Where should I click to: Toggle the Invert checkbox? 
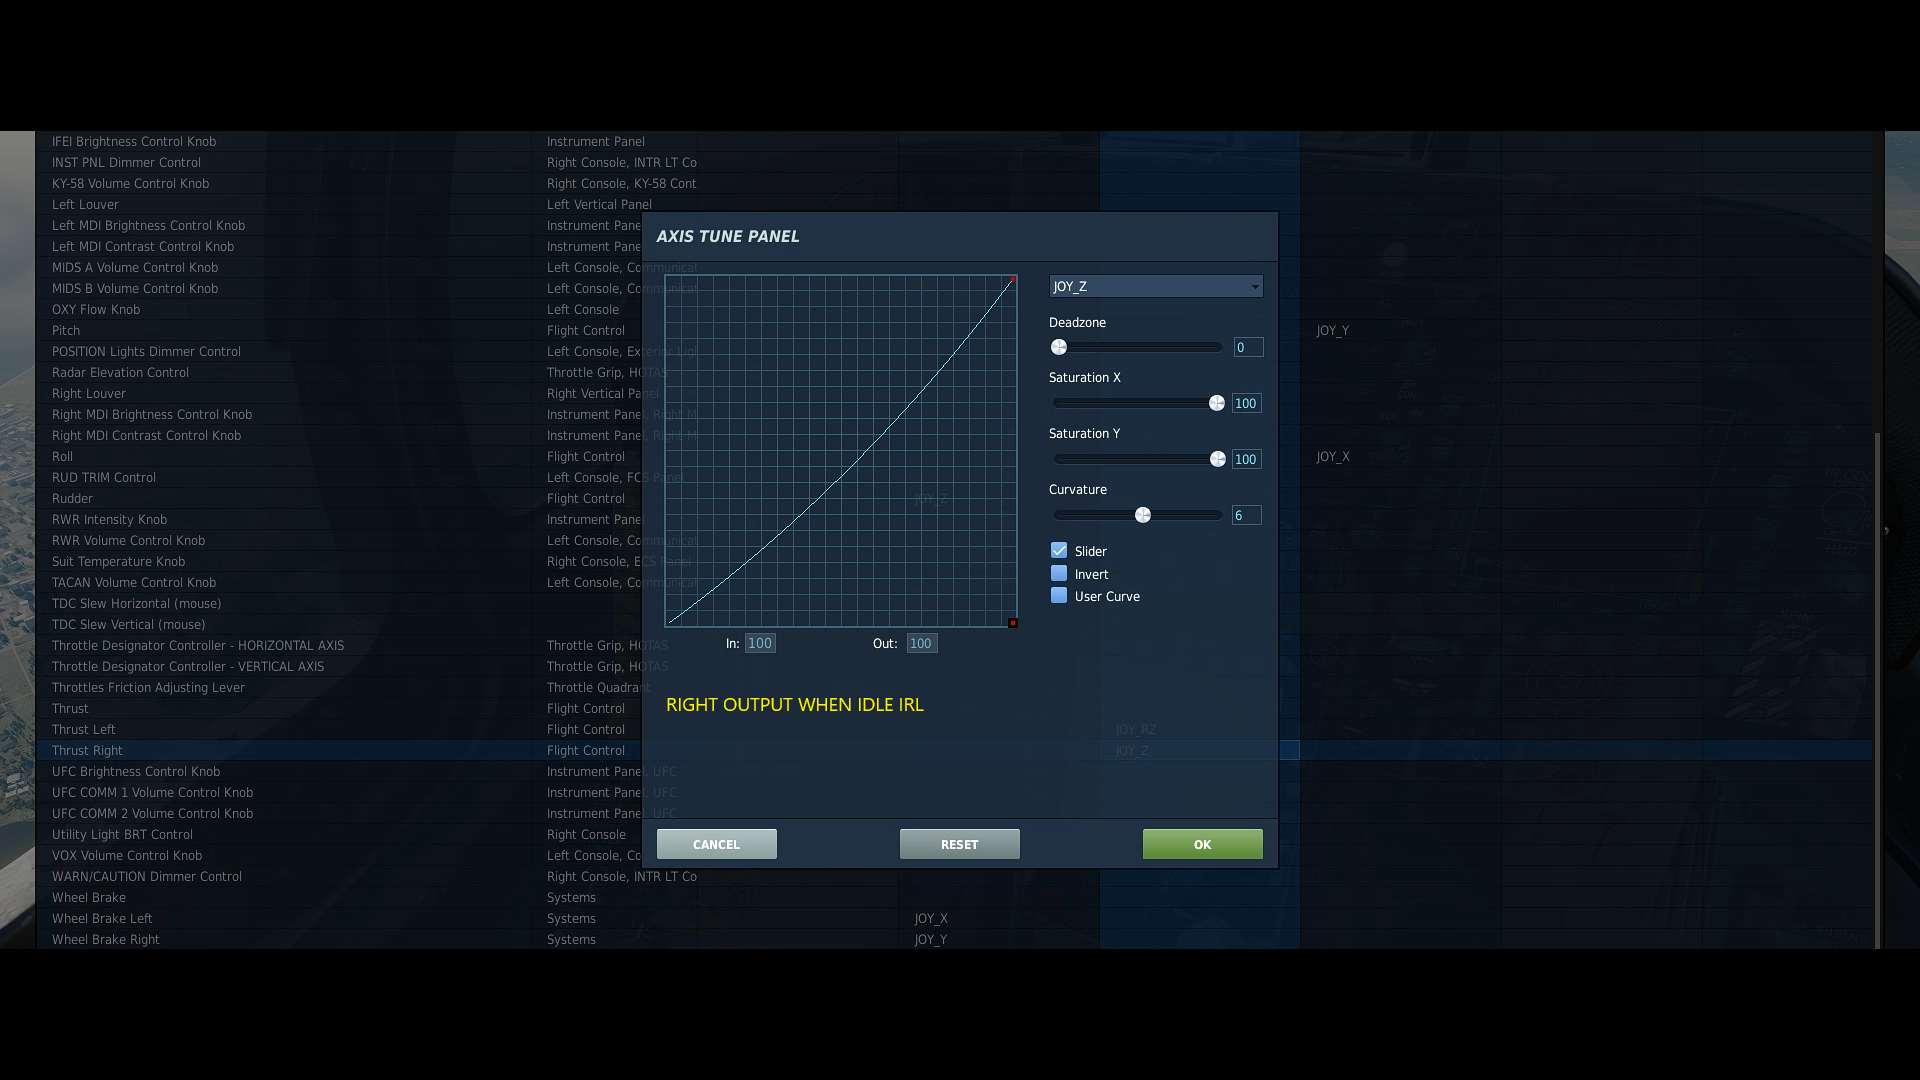[x=1059, y=574]
